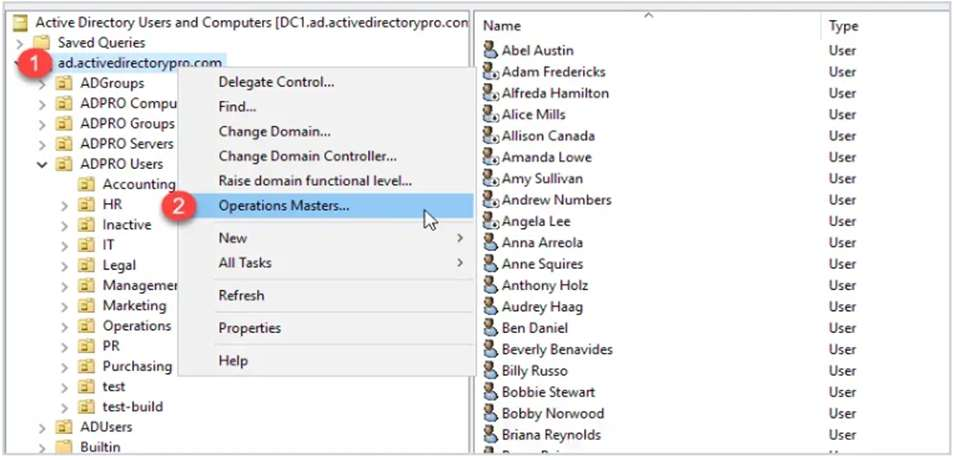Click the Bobby Norwood user icon
The height and width of the screenshot is (460, 954).
(490, 413)
